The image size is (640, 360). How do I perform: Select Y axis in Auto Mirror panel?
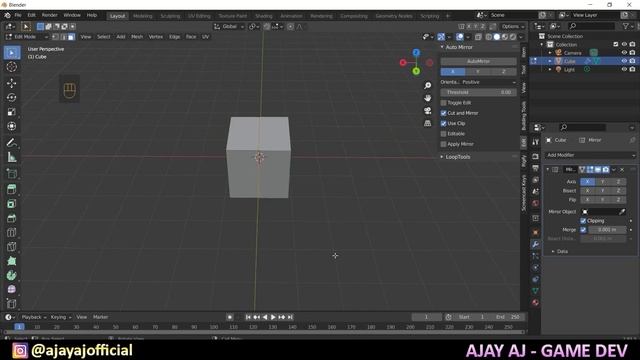click(x=478, y=72)
